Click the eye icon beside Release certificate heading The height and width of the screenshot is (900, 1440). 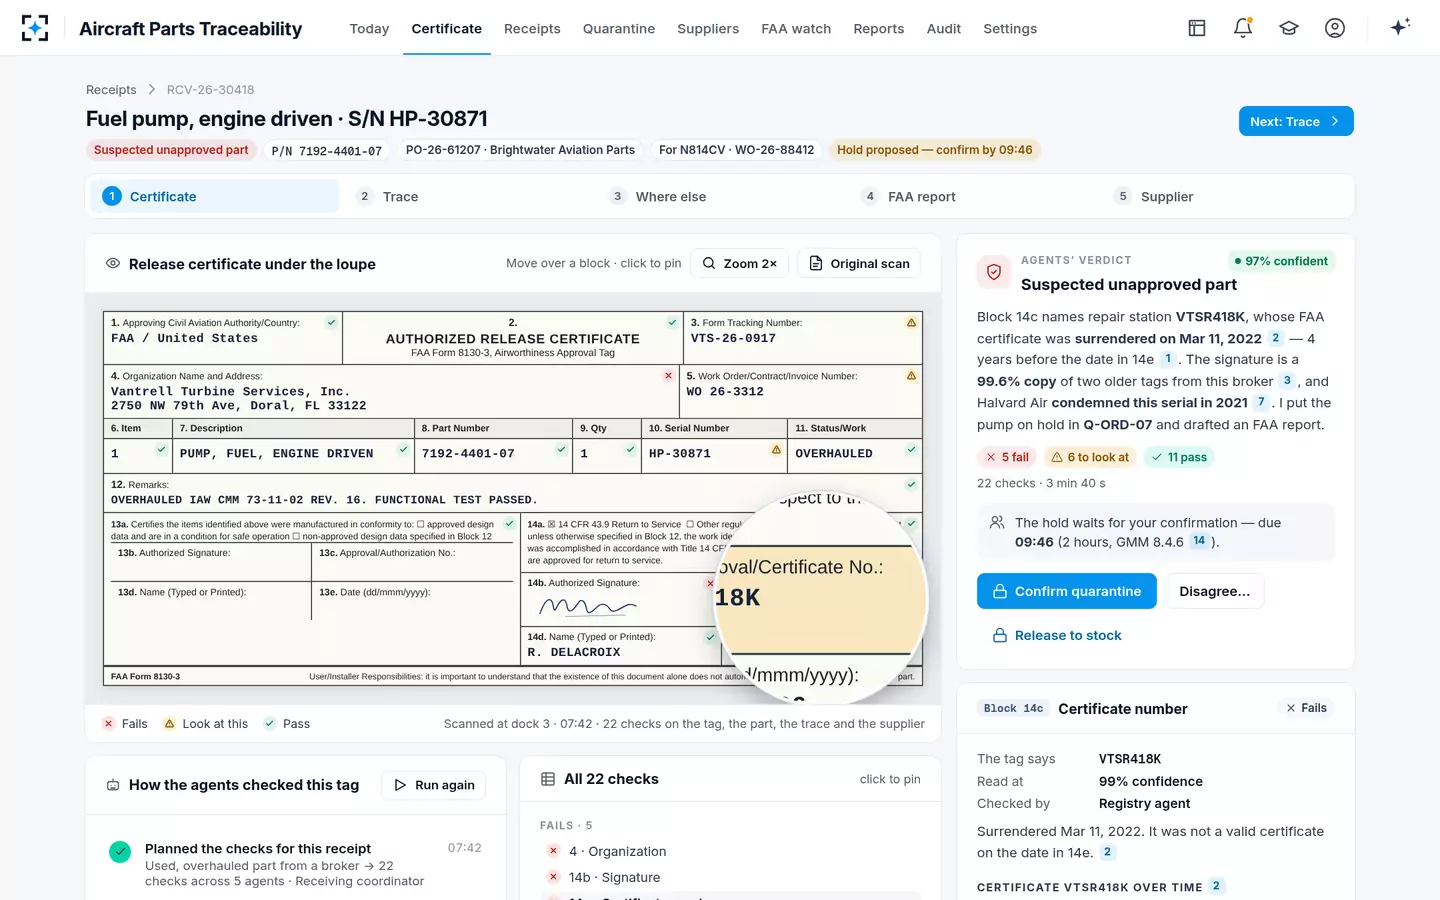[x=113, y=264]
